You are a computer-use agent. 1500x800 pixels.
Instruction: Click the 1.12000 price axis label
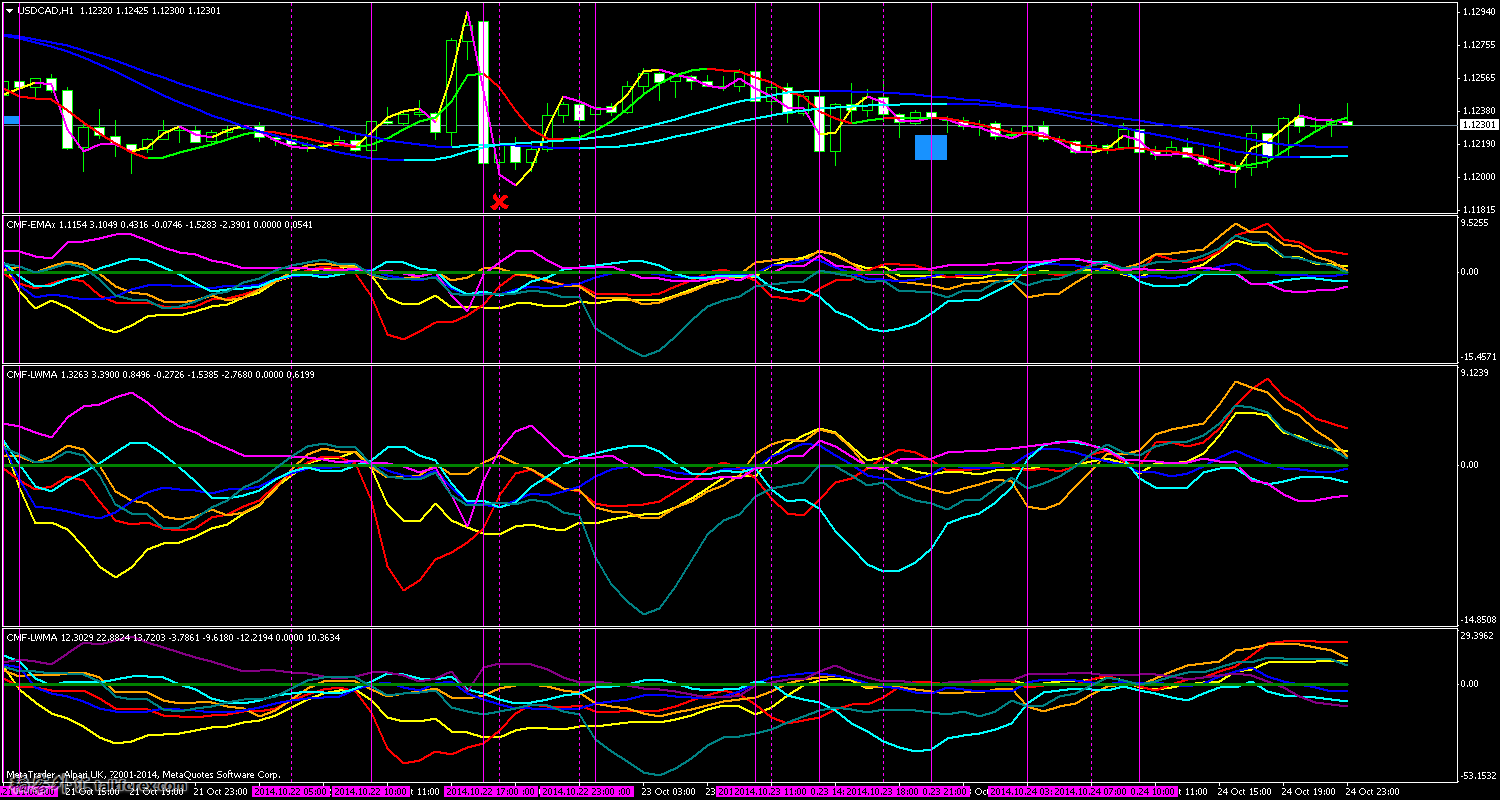pos(1477,176)
